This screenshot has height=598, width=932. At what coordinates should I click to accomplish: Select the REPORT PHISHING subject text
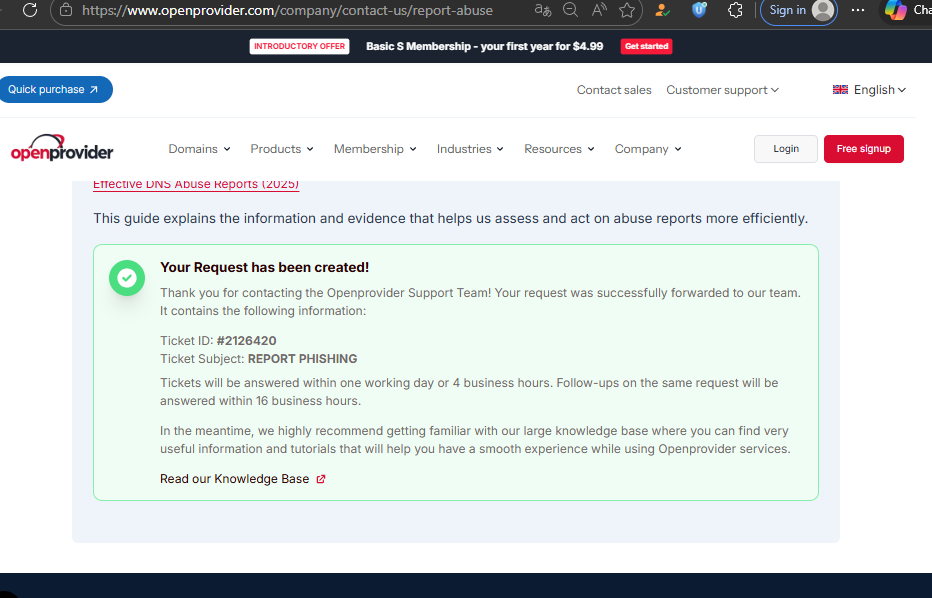(x=303, y=359)
